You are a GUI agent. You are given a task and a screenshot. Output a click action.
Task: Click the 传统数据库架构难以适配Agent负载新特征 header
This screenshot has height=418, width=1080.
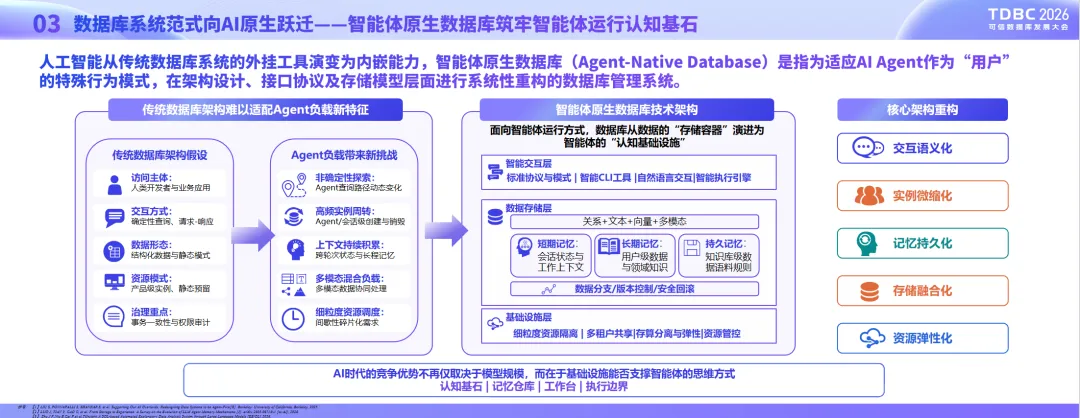[255, 109]
